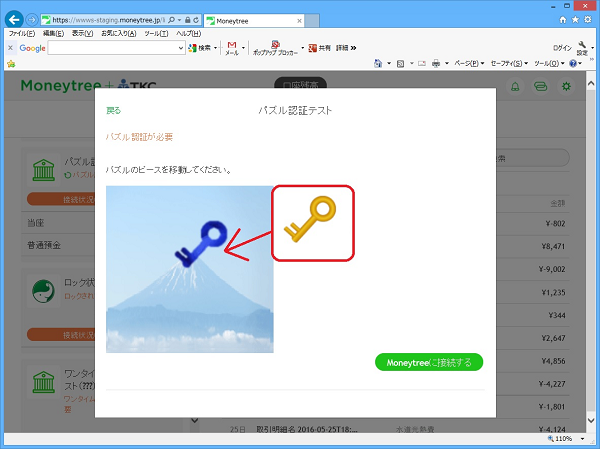600x449 pixels.
Task: Close the Google toolbar with X
Action: click(10, 48)
